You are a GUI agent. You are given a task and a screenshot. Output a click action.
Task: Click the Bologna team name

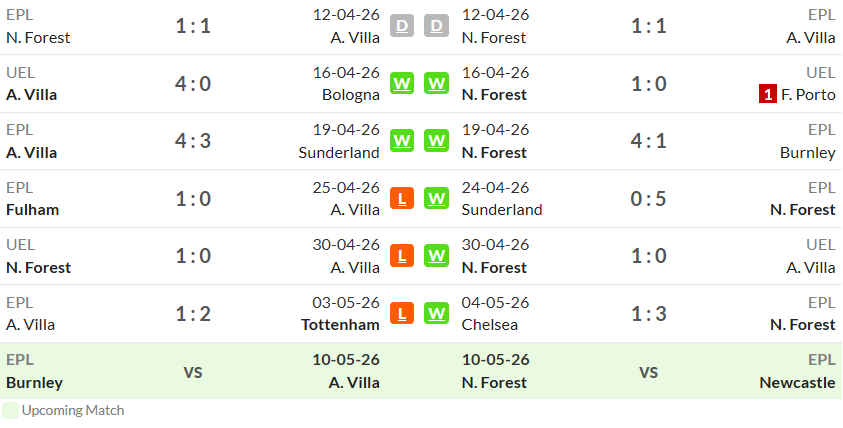(x=351, y=95)
